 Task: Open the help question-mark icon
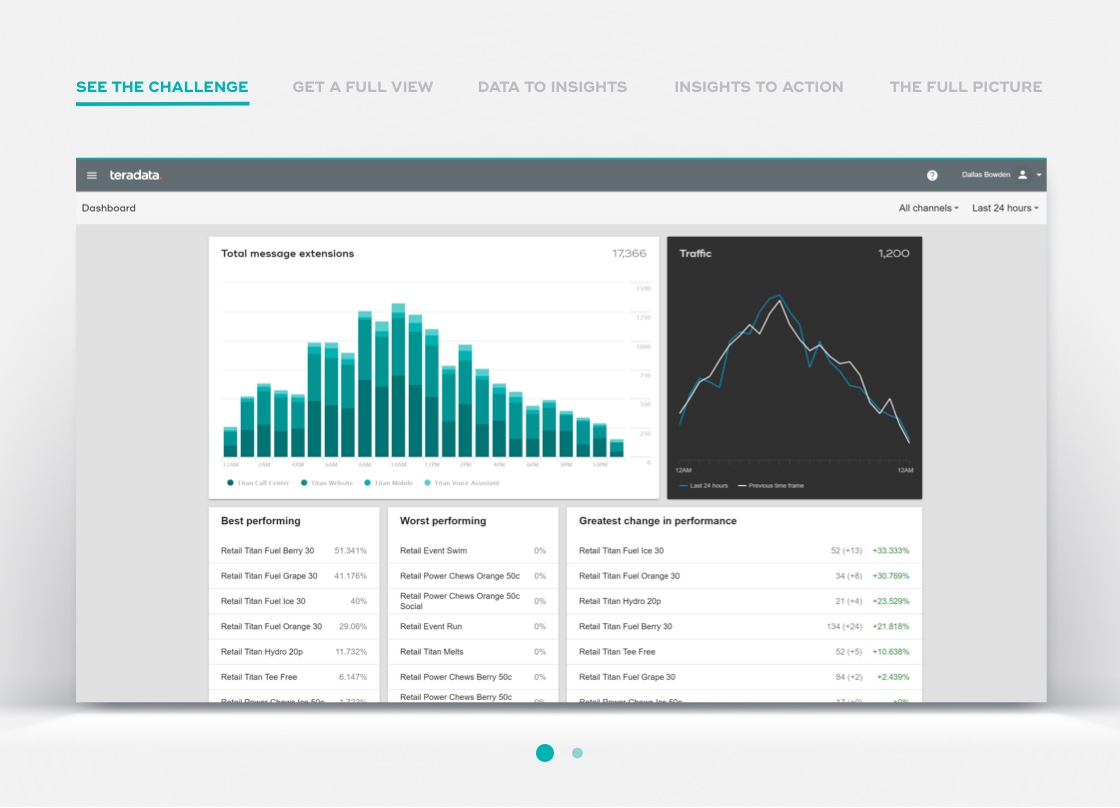(x=932, y=174)
